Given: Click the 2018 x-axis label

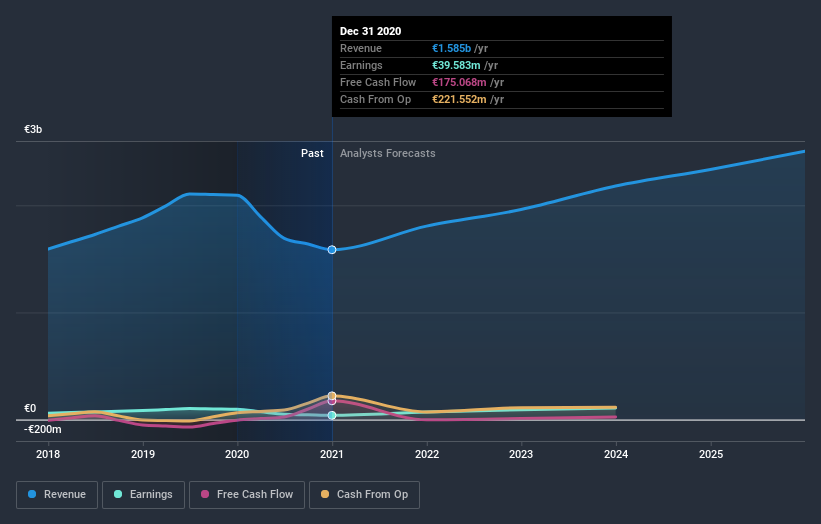Looking at the screenshot, I should tap(48, 454).
